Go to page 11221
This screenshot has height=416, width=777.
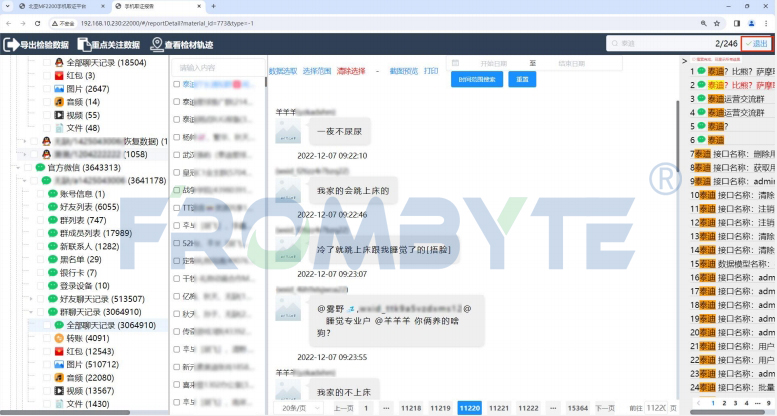tap(499, 408)
